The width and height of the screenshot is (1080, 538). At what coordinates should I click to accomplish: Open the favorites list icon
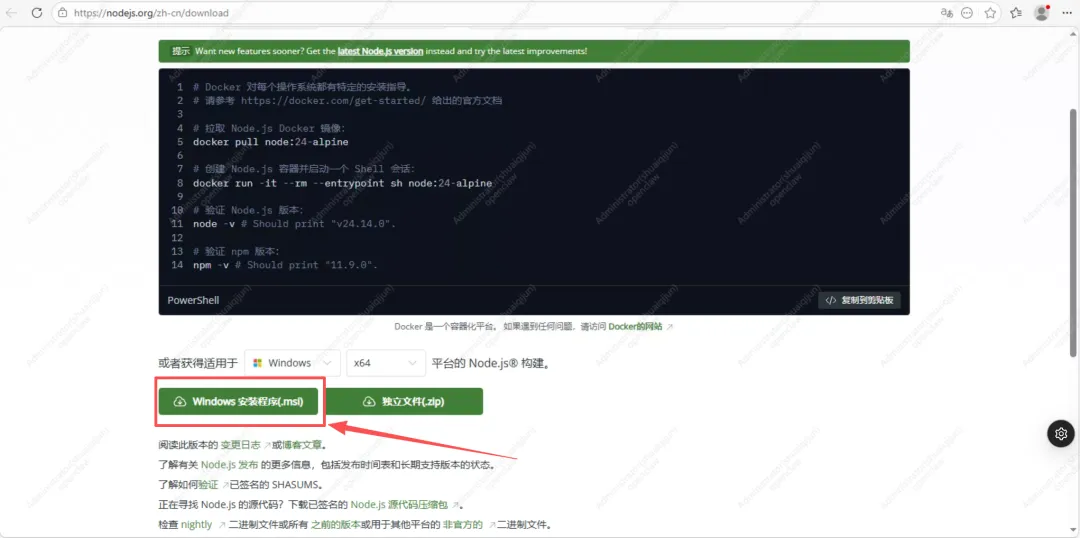(1016, 12)
